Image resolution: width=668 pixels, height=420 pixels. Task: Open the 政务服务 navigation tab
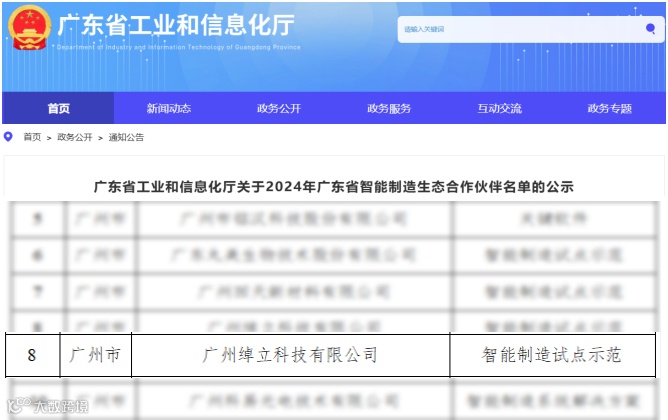pos(389,108)
